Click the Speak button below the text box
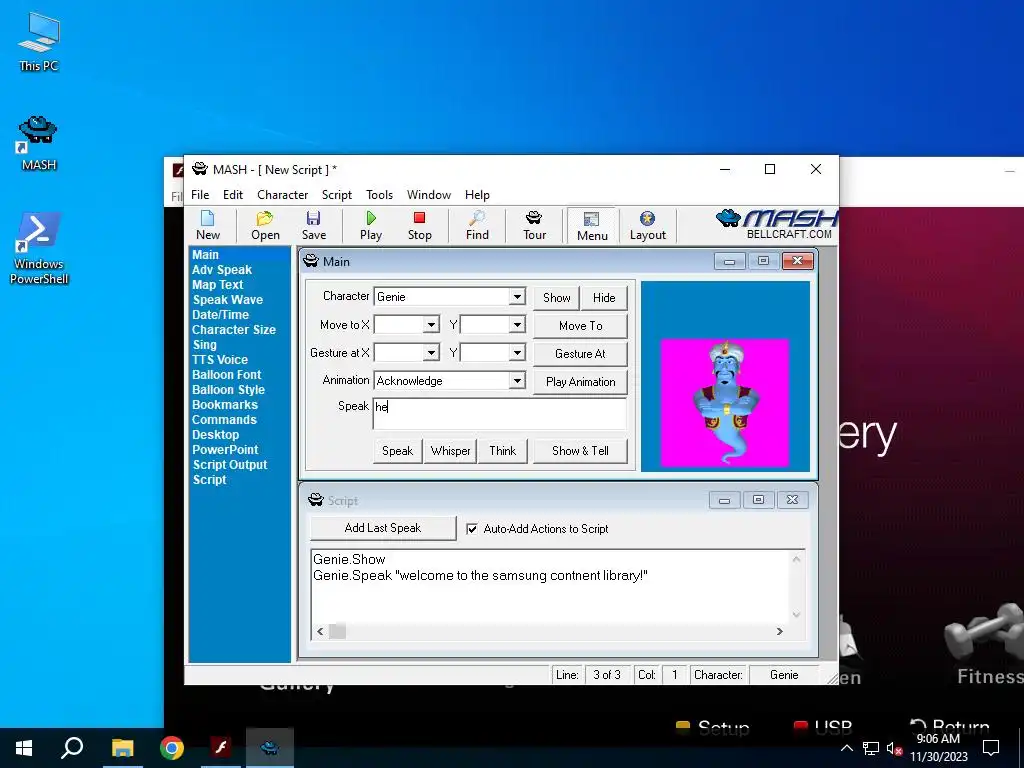 click(x=397, y=451)
